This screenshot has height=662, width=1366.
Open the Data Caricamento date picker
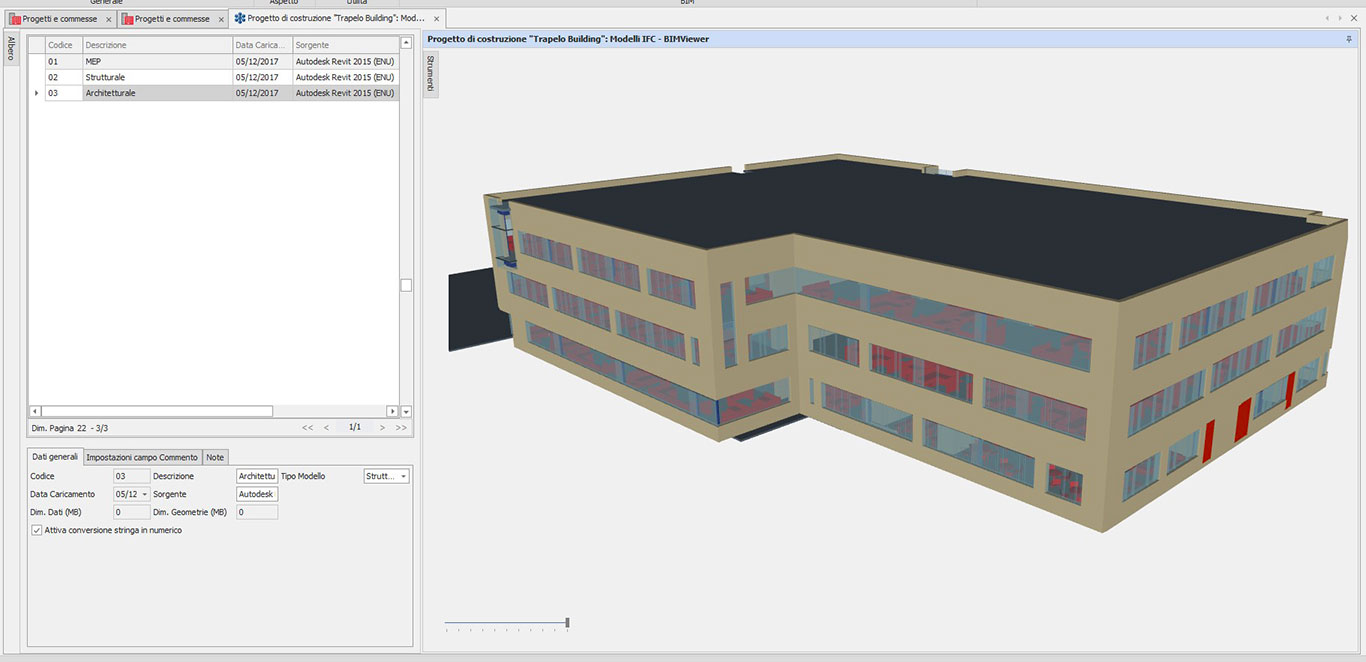(x=145, y=494)
